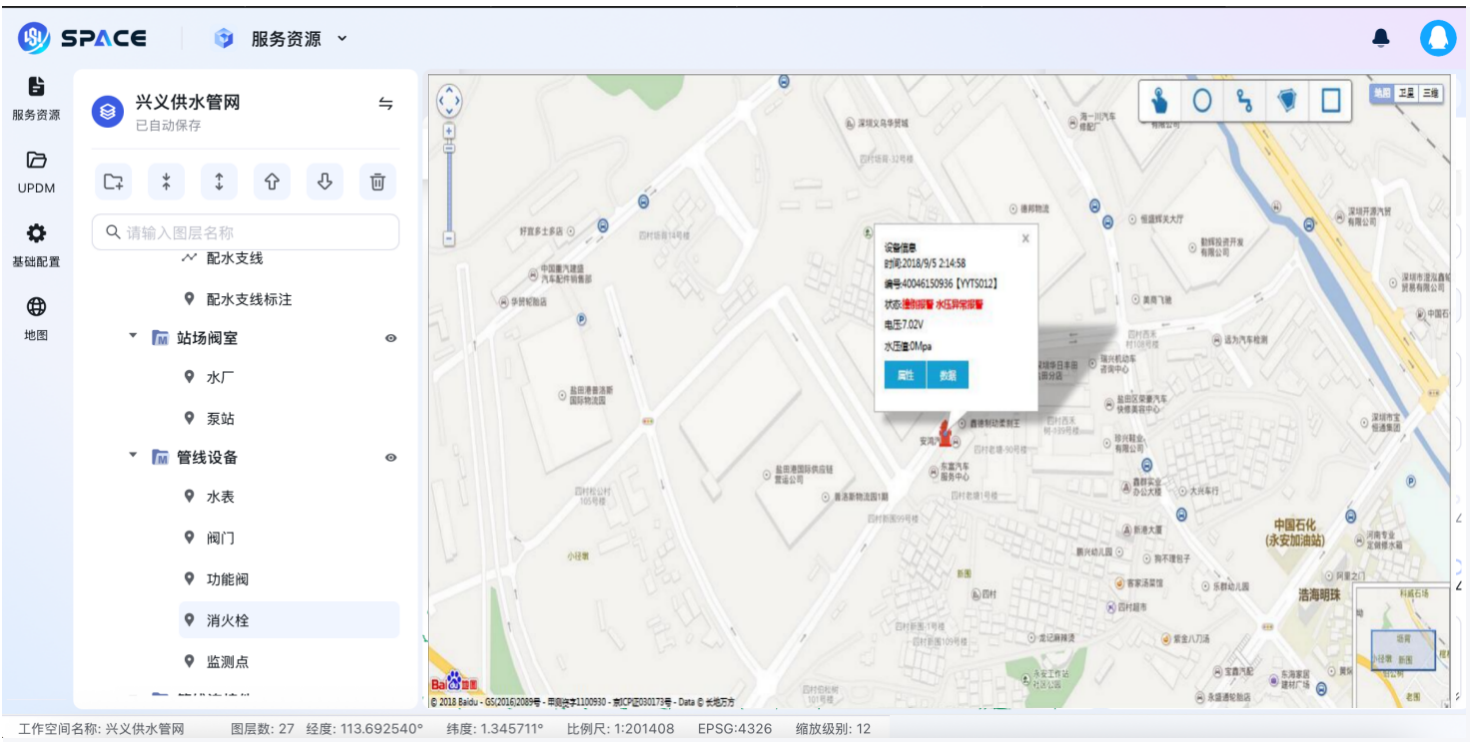Select the polygon draw tool on the map

pyautogui.click(x=1287, y=101)
